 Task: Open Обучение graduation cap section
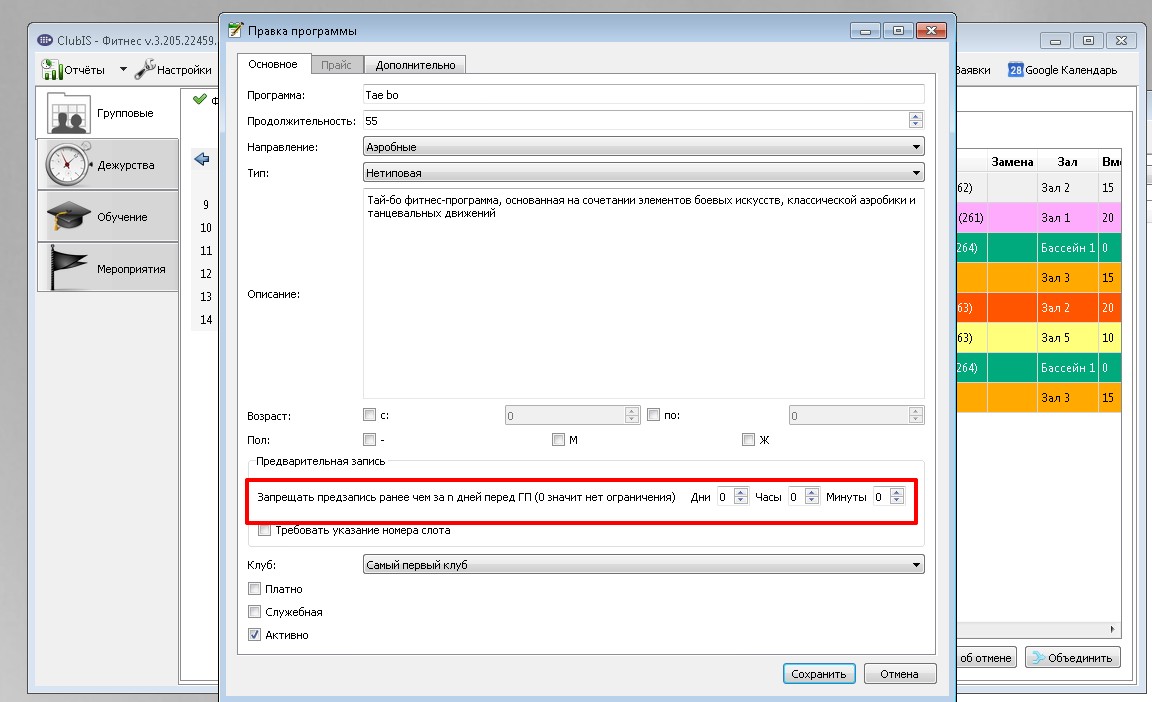(x=68, y=216)
